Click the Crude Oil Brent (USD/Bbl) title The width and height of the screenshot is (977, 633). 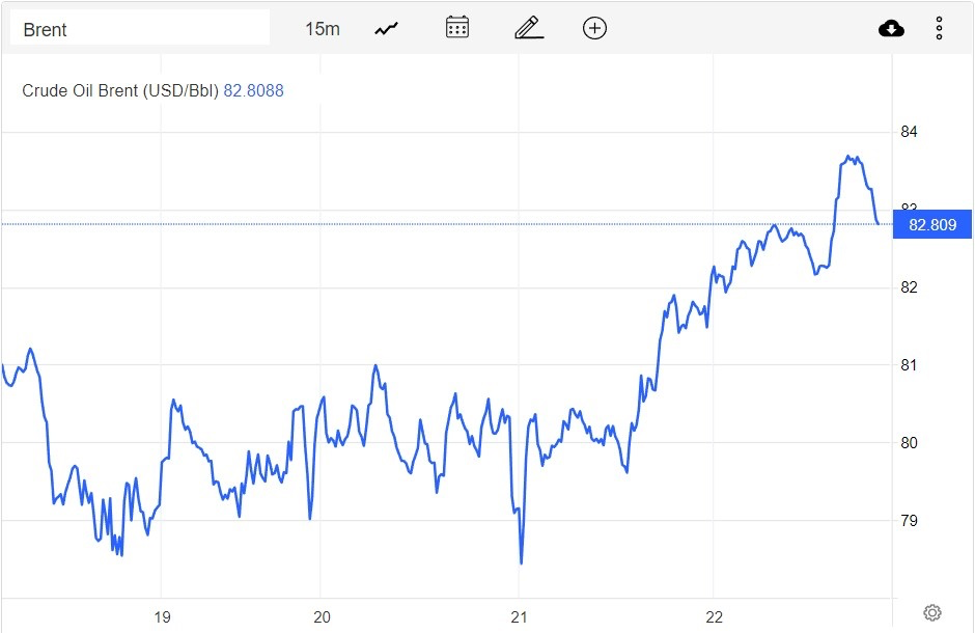click(x=120, y=91)
